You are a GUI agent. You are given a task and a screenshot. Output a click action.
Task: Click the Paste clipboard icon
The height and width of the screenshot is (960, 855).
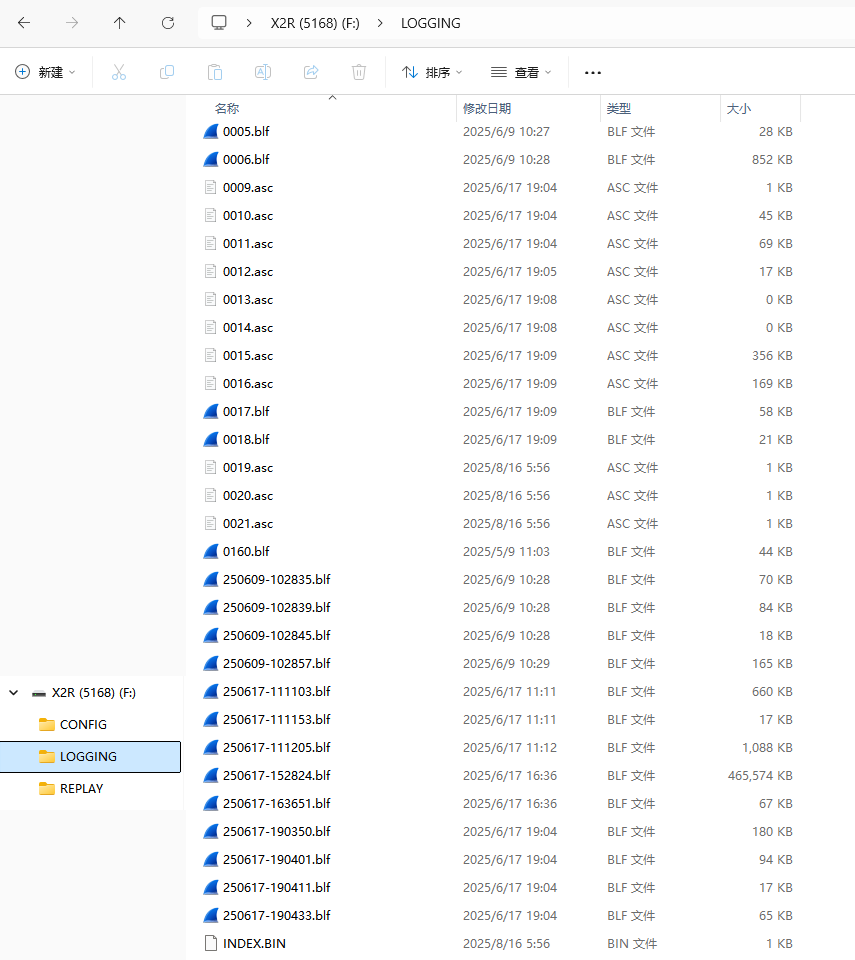[x=215, y=72]
